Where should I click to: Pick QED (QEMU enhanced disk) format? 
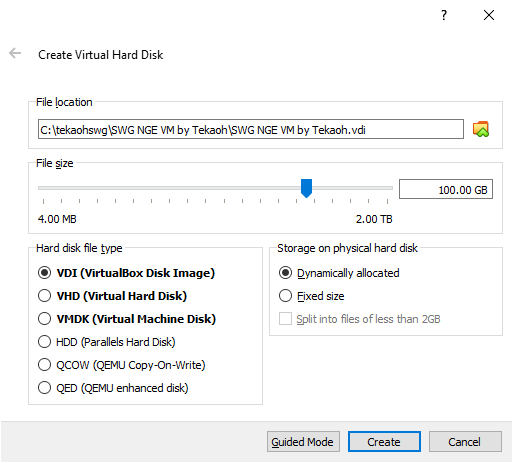coord(113,388)
